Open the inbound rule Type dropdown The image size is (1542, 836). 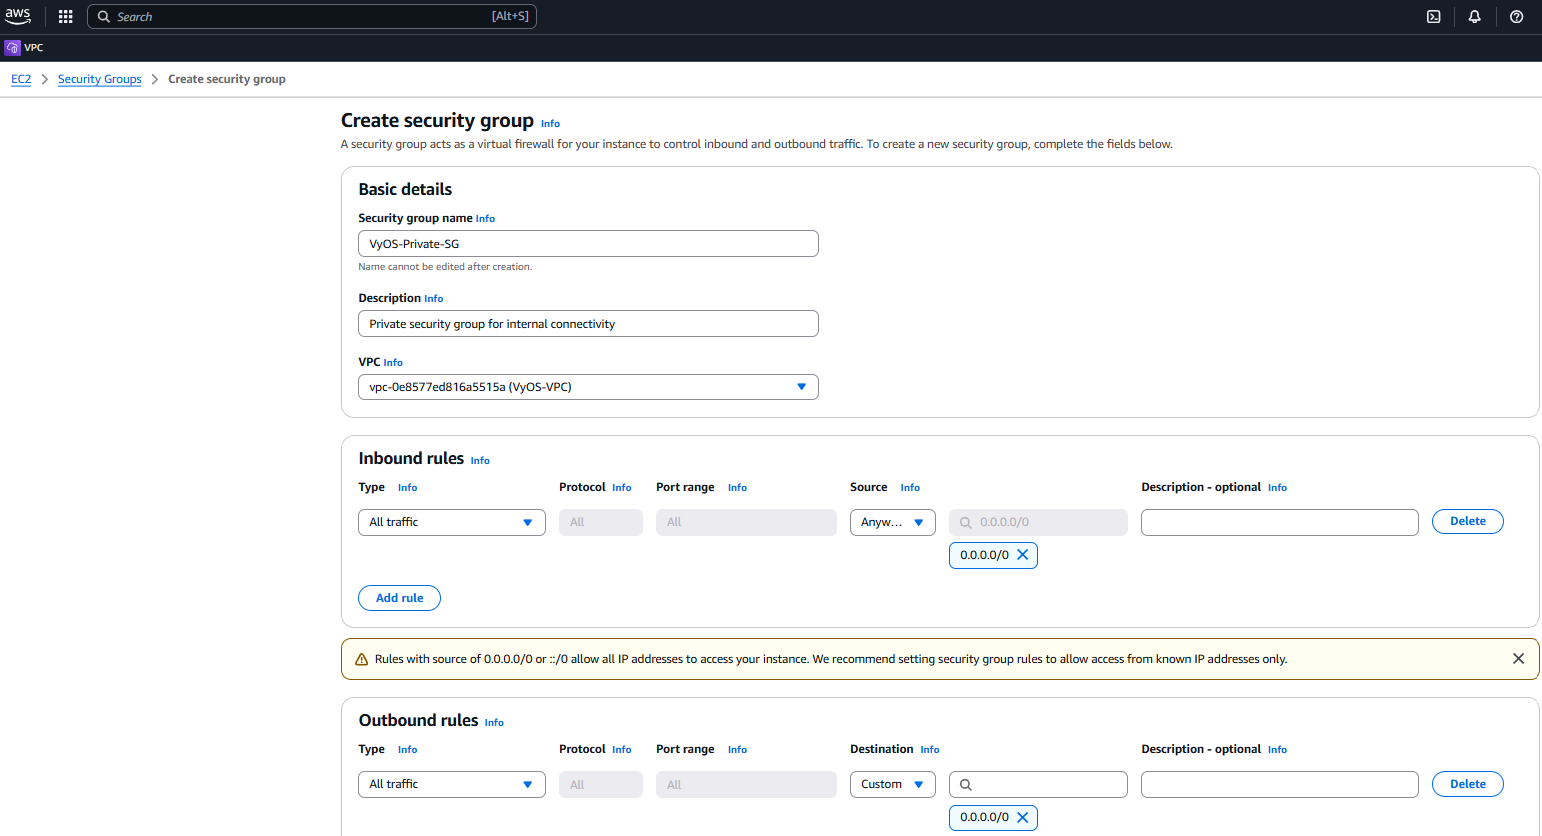[x=451, y=522]
